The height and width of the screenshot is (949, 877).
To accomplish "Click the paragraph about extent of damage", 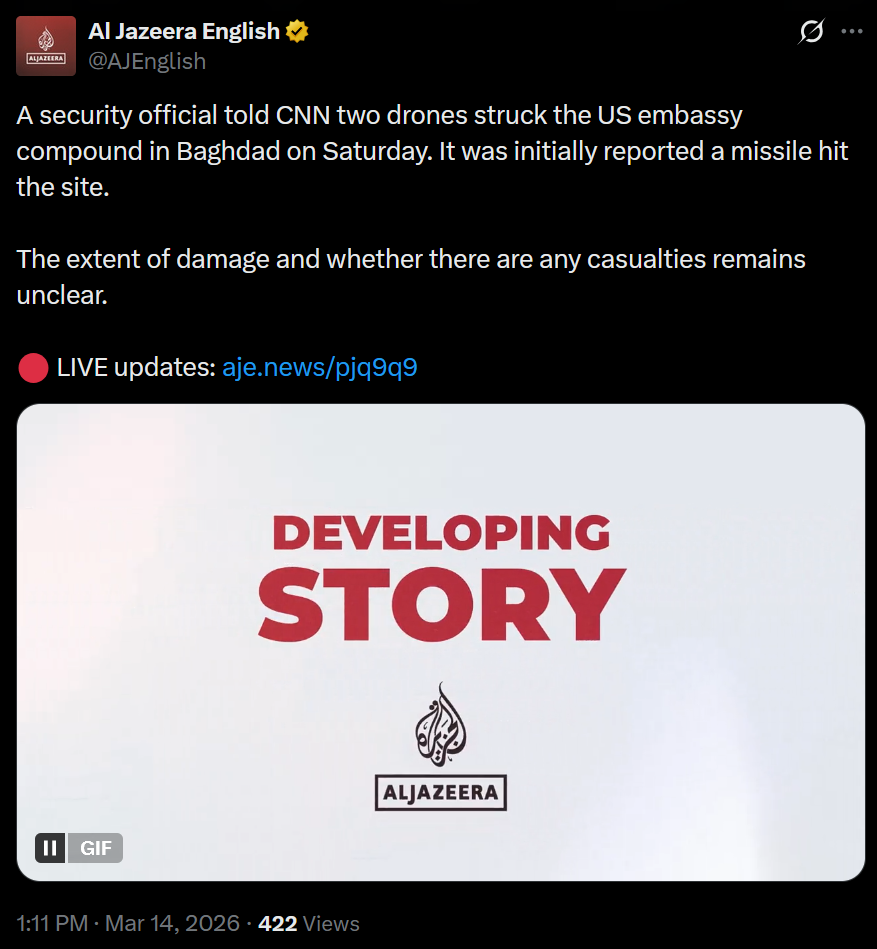I will point(411,277).
